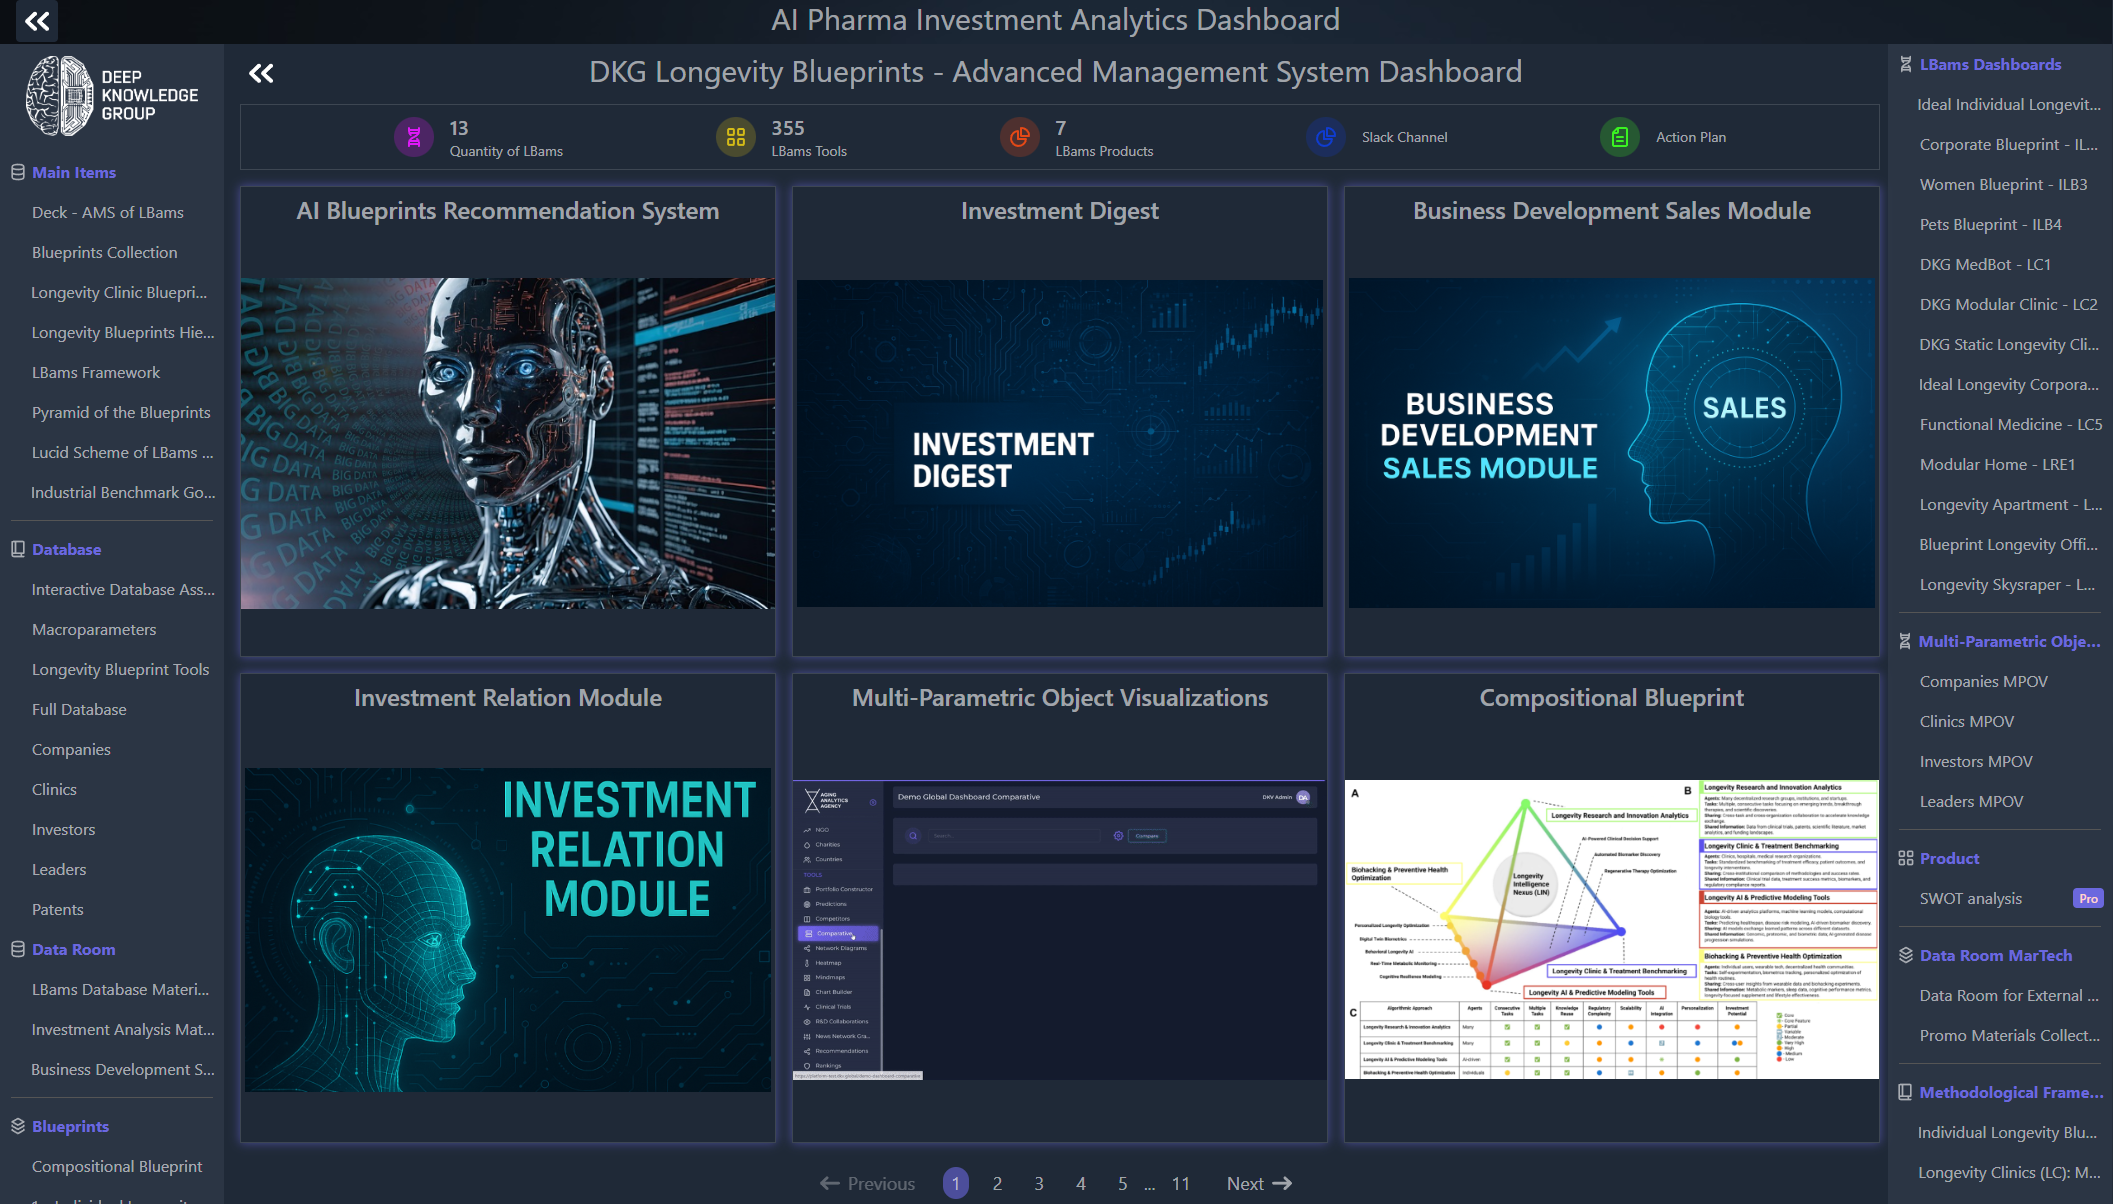The width and height of the screenshot is (2113, 1204).
Task: Open SWOT analysis Pro item
Action: pyautogui.click(x=1971, y=898)
